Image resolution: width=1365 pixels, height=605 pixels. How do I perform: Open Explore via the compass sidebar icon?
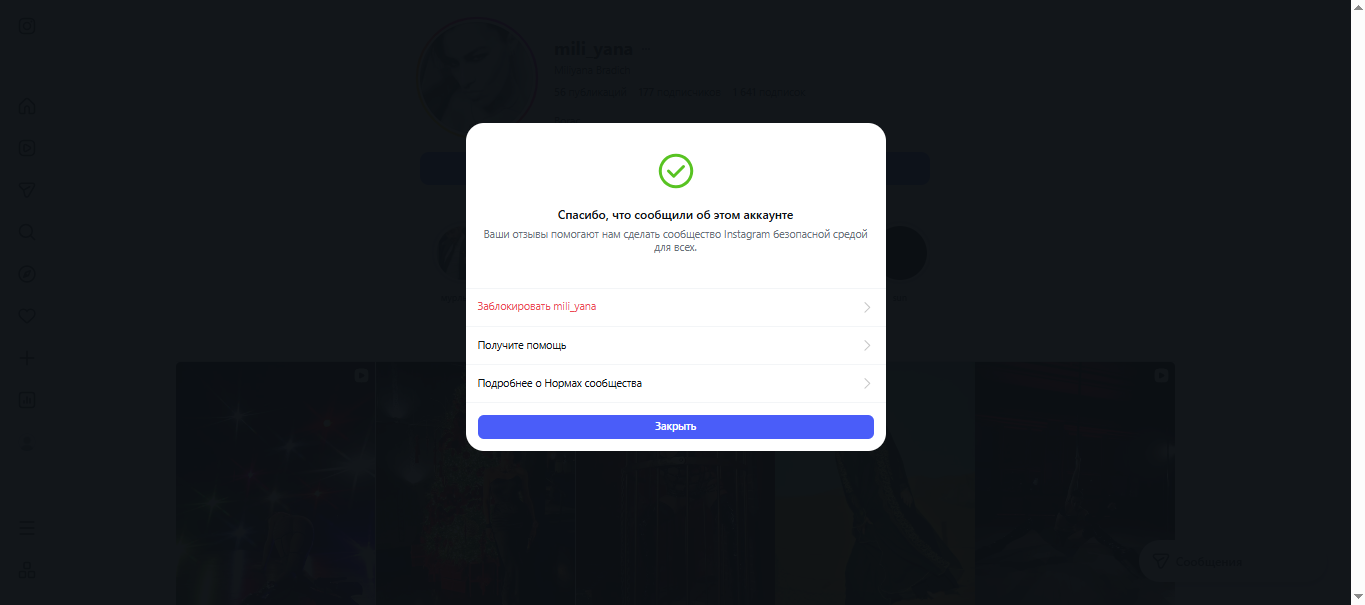(28, 274)
